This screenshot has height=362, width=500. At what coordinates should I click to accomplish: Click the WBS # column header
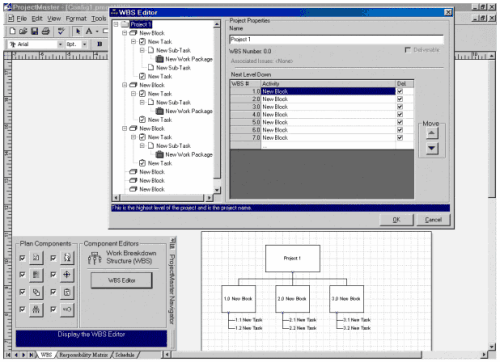tap(245, 83)
